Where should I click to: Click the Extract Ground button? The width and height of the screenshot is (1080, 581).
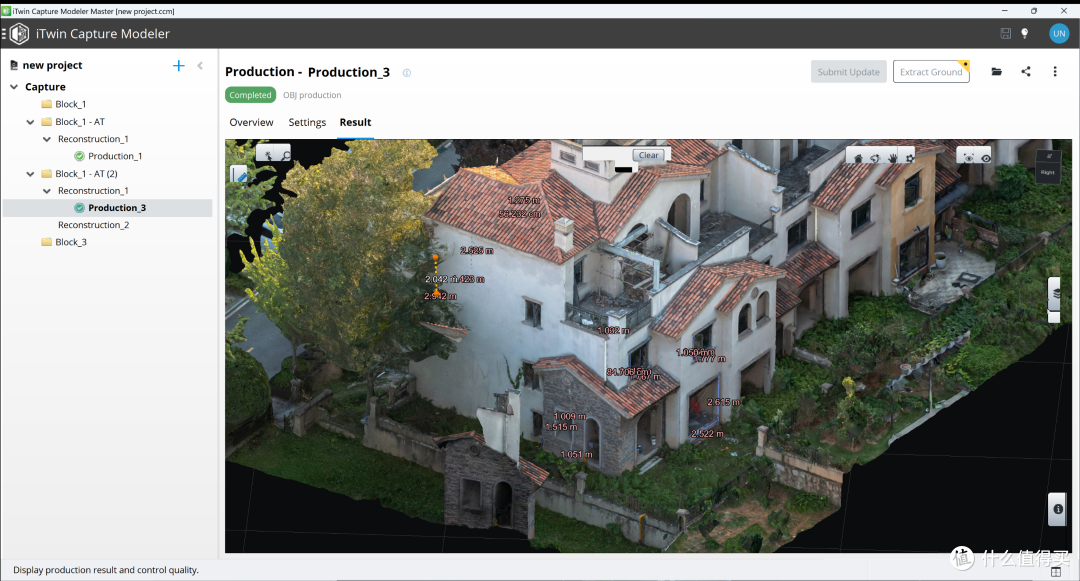pos(931,72)
